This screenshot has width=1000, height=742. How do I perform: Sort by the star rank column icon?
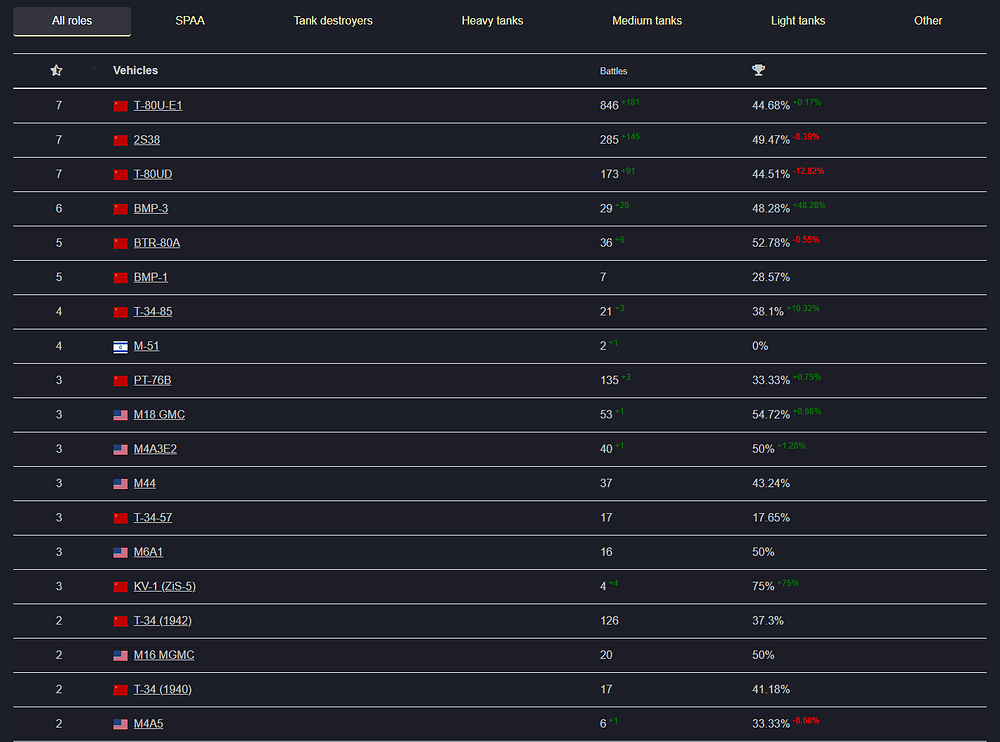tap(57, 71)
